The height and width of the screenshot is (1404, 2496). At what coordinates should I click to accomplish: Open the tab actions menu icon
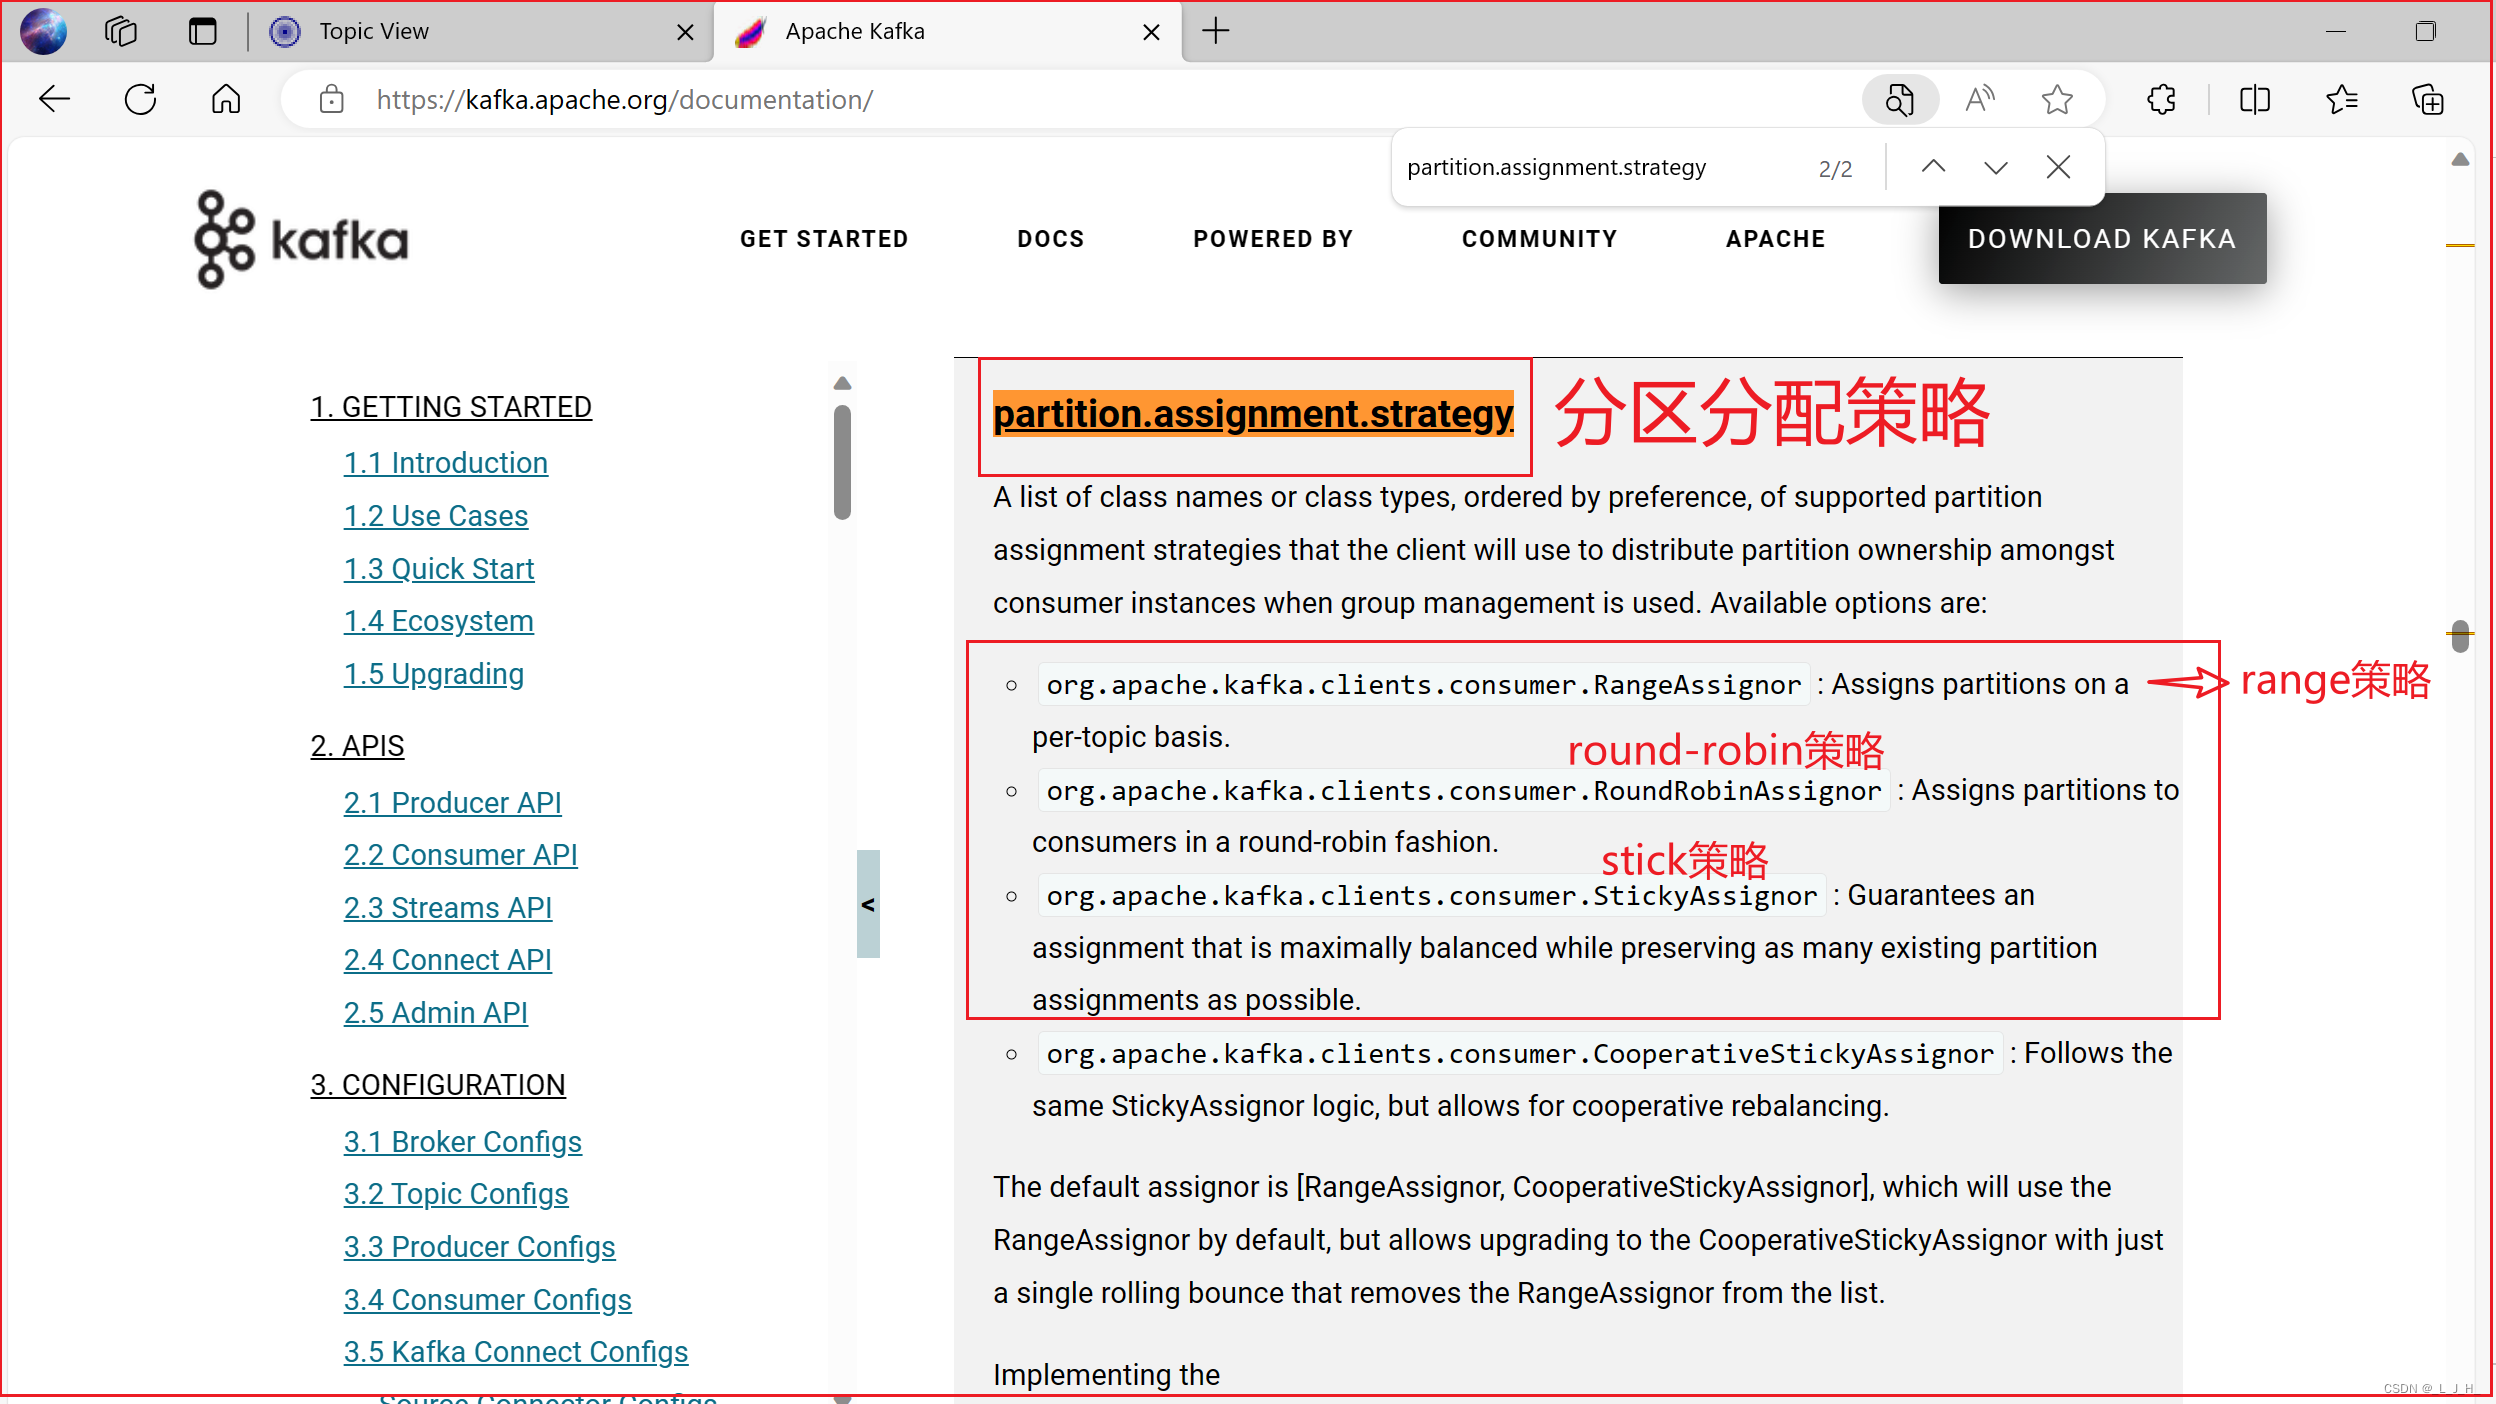(202, 31)
